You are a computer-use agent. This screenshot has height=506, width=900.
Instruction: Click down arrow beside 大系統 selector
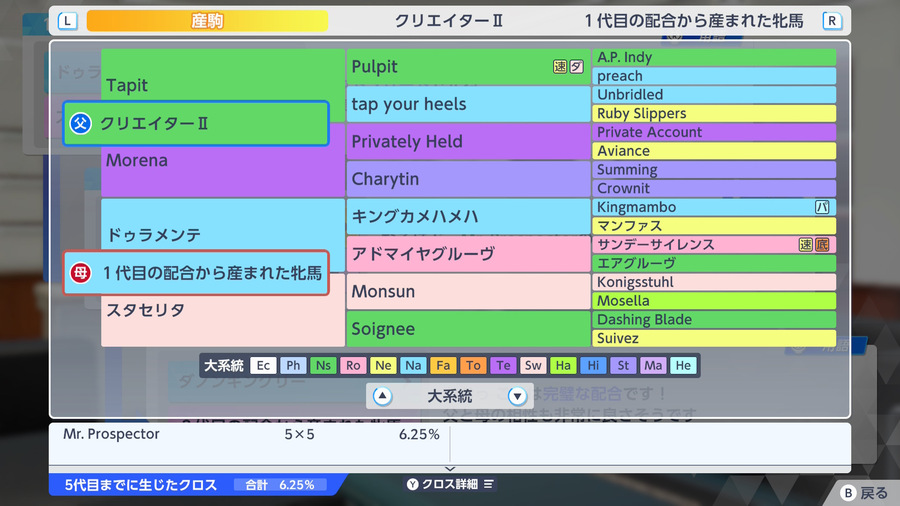tap(517, 396)
